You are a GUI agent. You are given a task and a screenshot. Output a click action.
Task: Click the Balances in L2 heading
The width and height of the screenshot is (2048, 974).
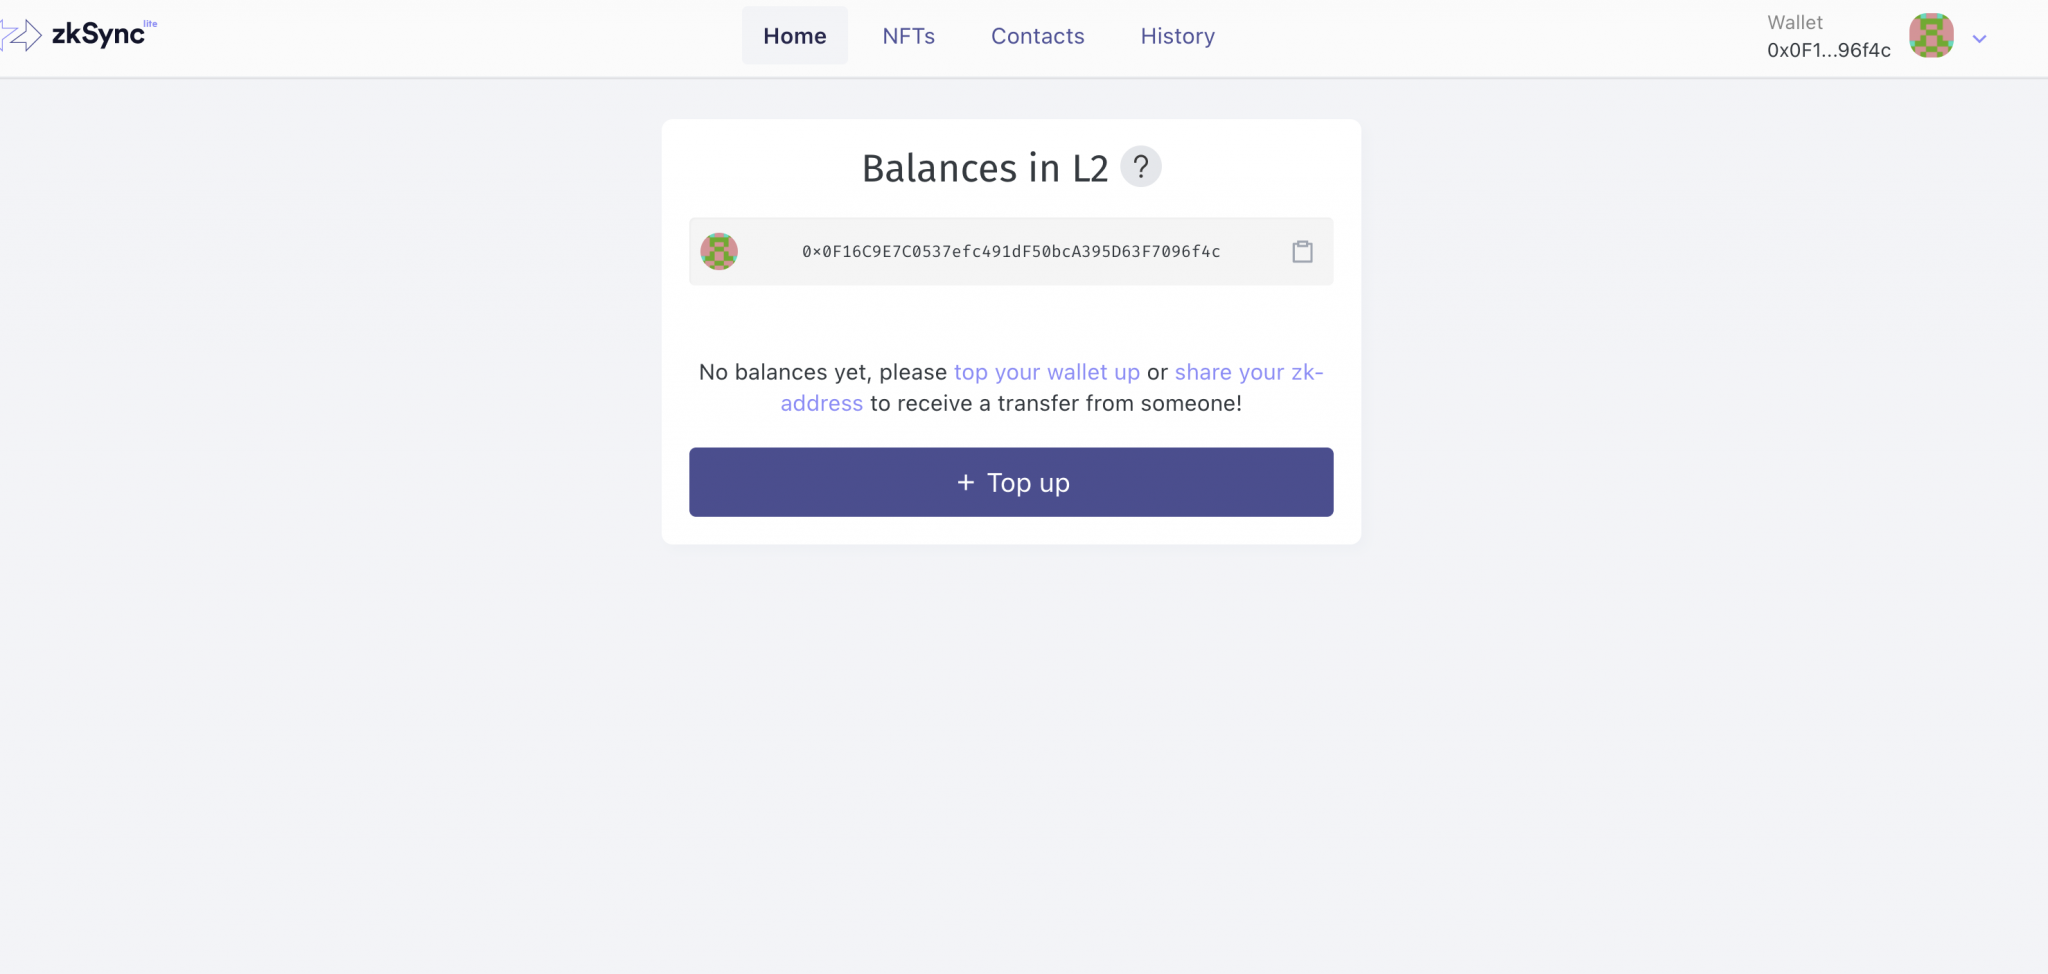(985, 168)
